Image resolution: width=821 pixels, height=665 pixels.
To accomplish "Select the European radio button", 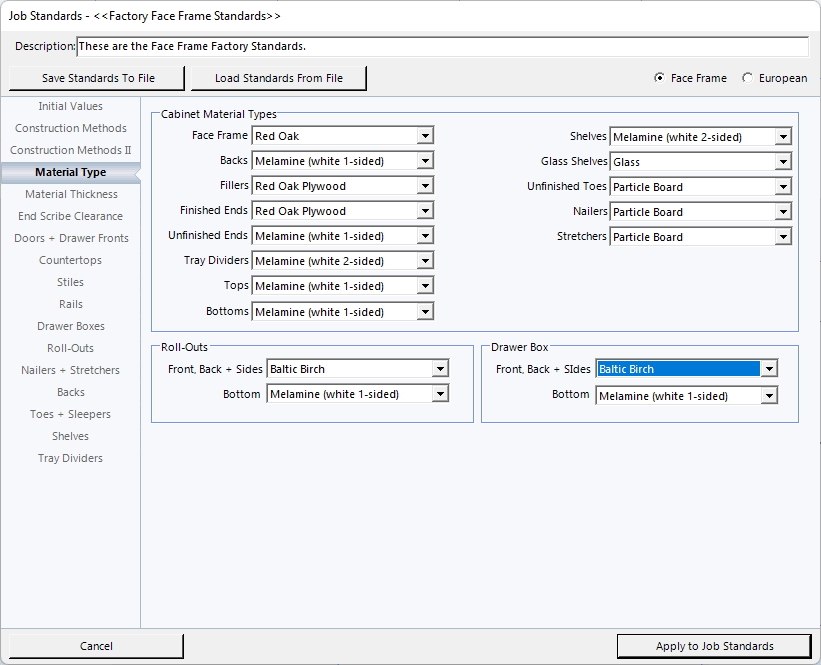I will (x=747, y=78).
